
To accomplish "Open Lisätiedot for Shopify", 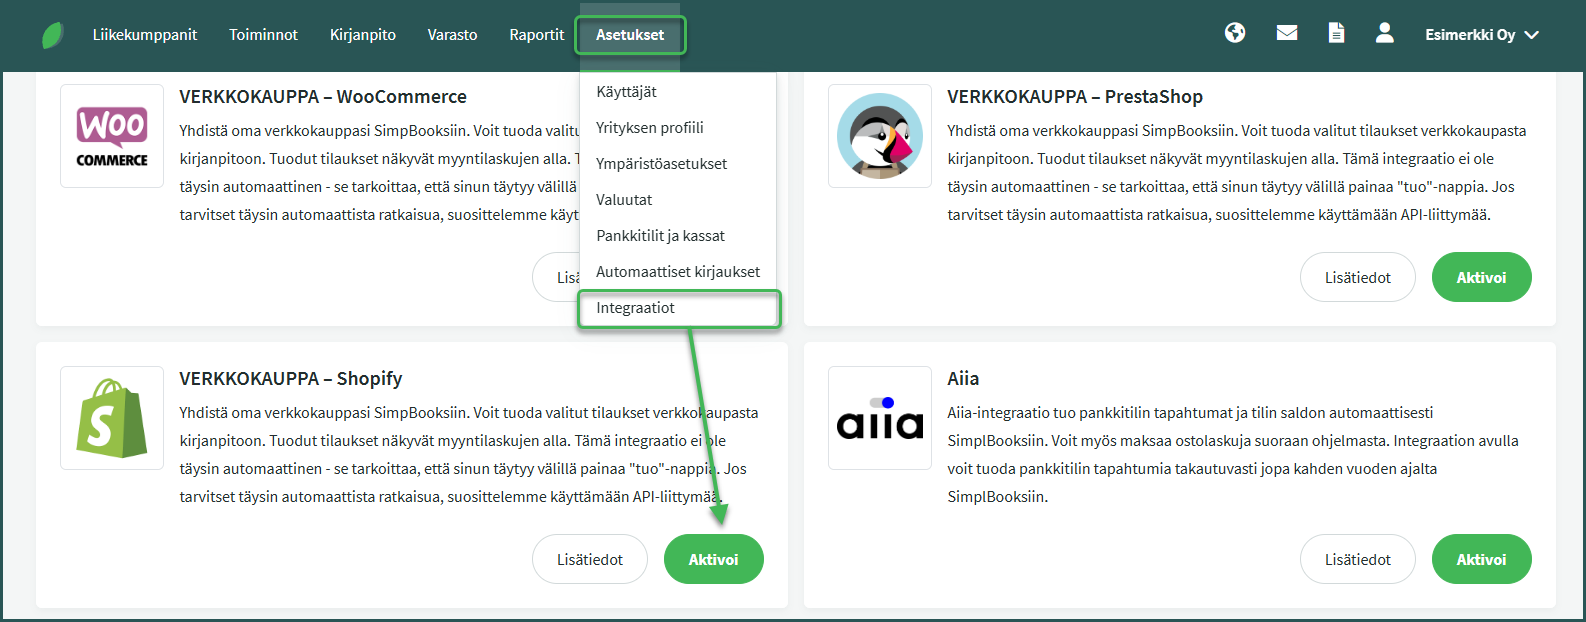I will [590, 559].
